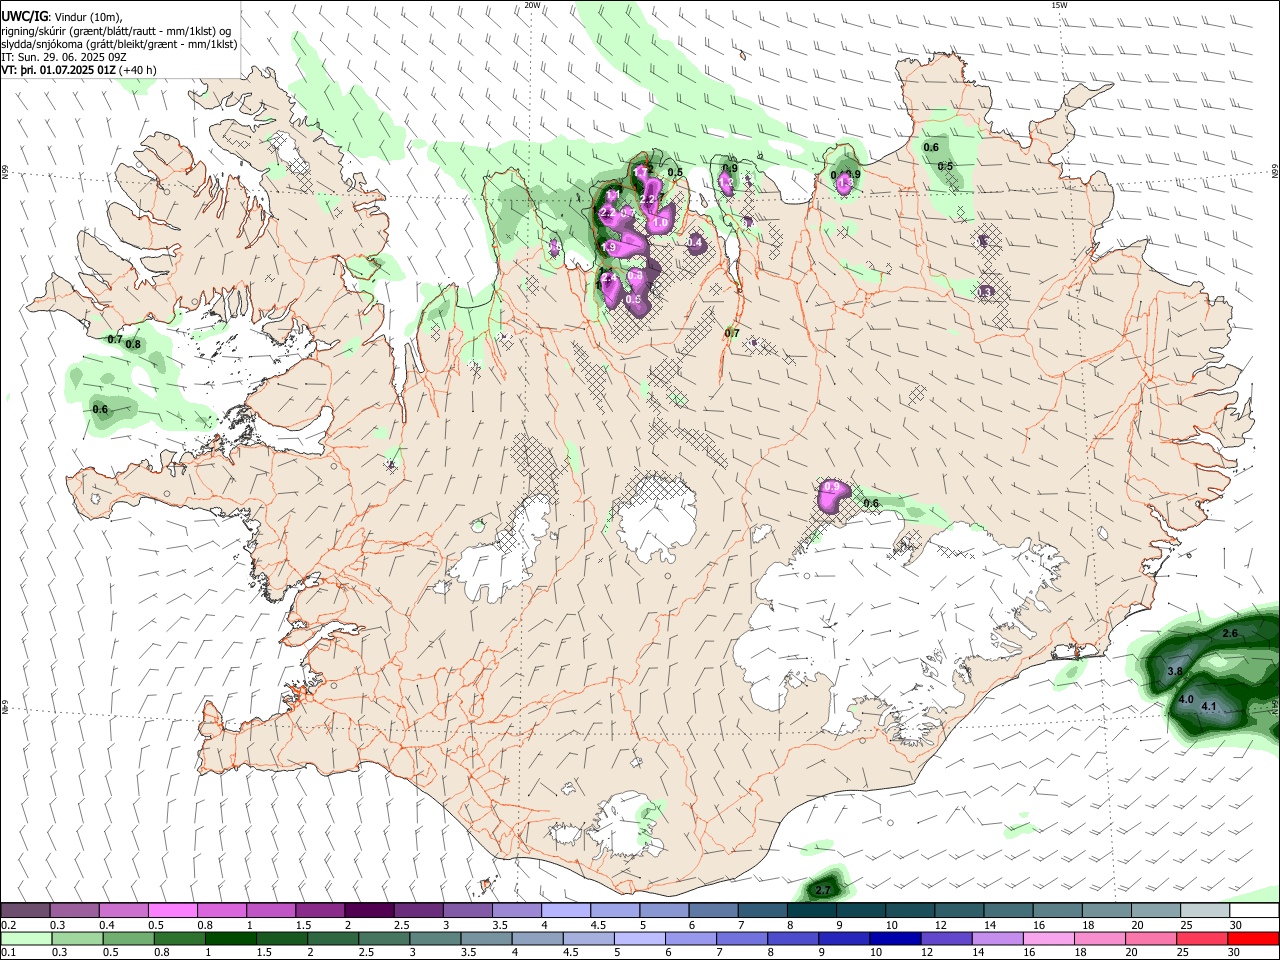The width and height of the screenshot is (1280, 960).
Task: Click the bright red 30 rain scale swatch
Action: [1253, 938]
